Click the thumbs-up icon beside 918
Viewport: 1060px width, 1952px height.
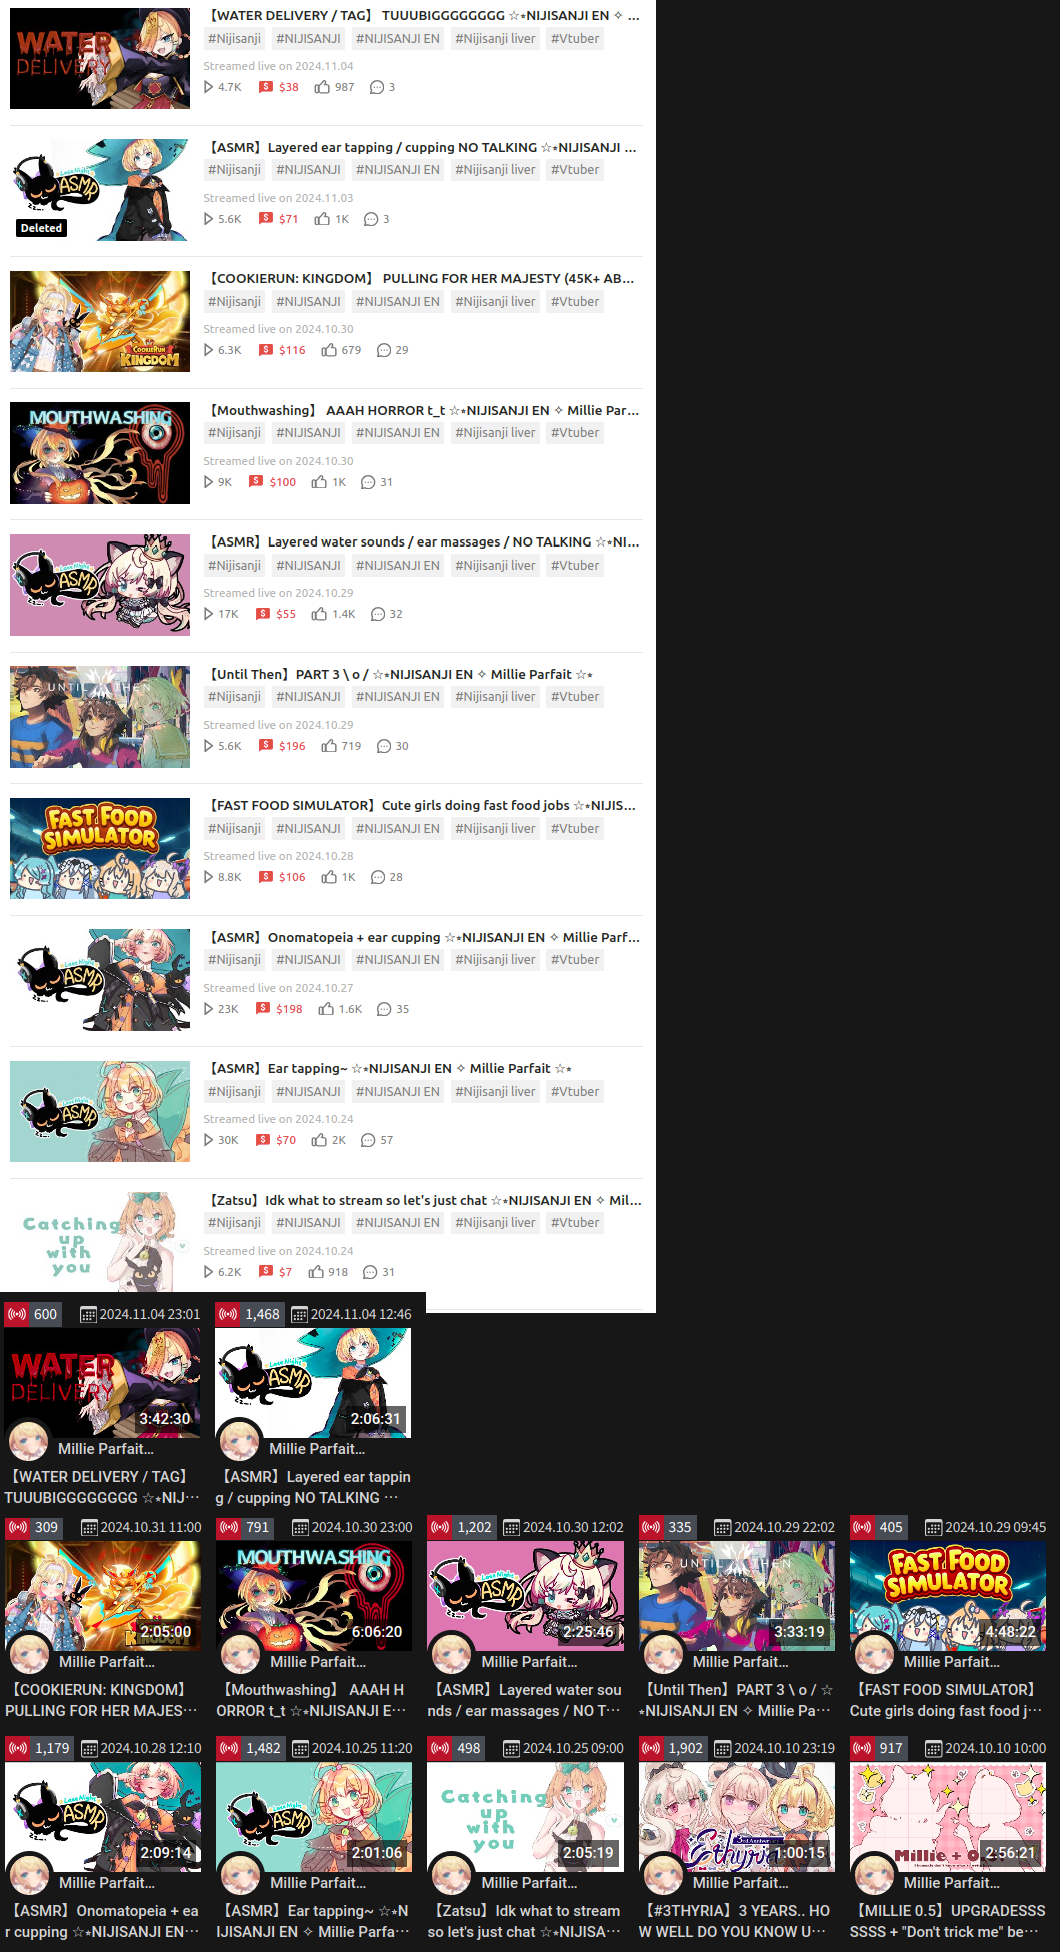pos(316,1272)
